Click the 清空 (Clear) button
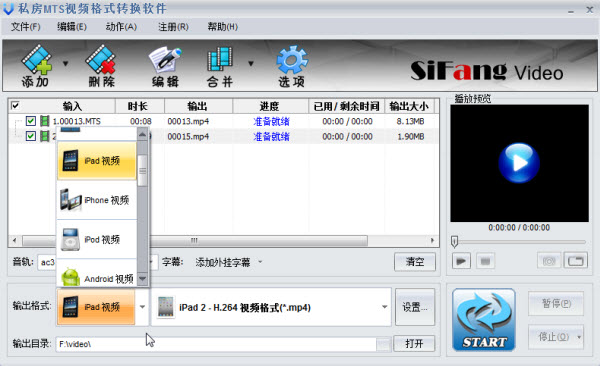This screenshot has width=600, height=366. (415, 262)
